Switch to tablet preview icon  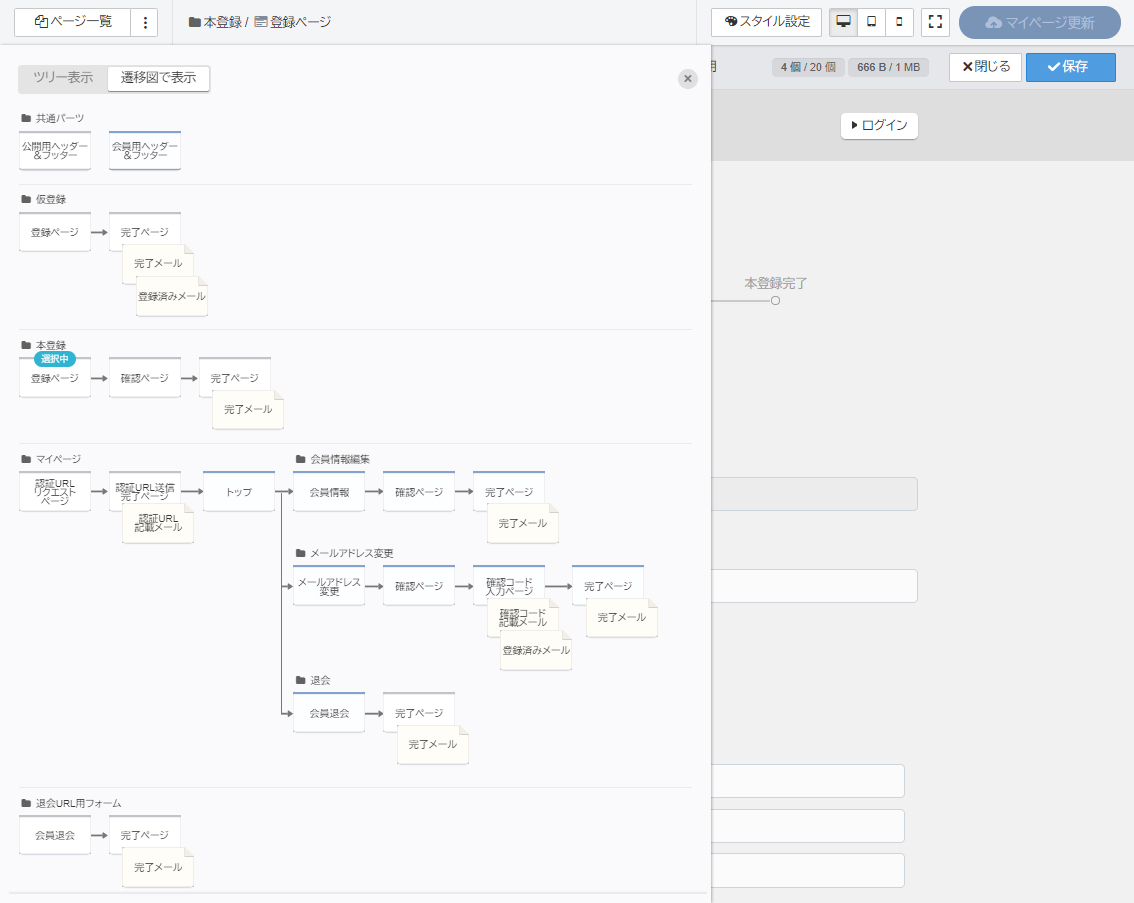(871, 22)
